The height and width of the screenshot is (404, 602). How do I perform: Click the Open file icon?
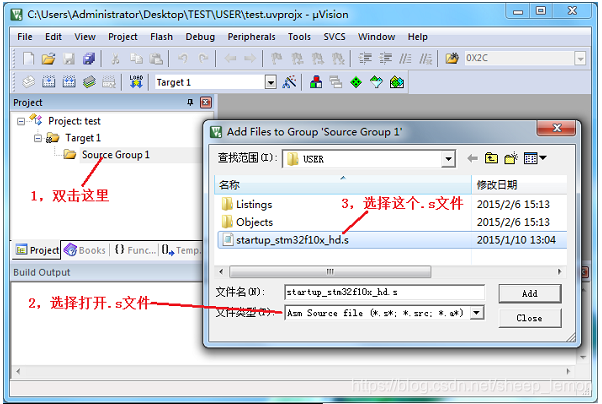[48, 58]
